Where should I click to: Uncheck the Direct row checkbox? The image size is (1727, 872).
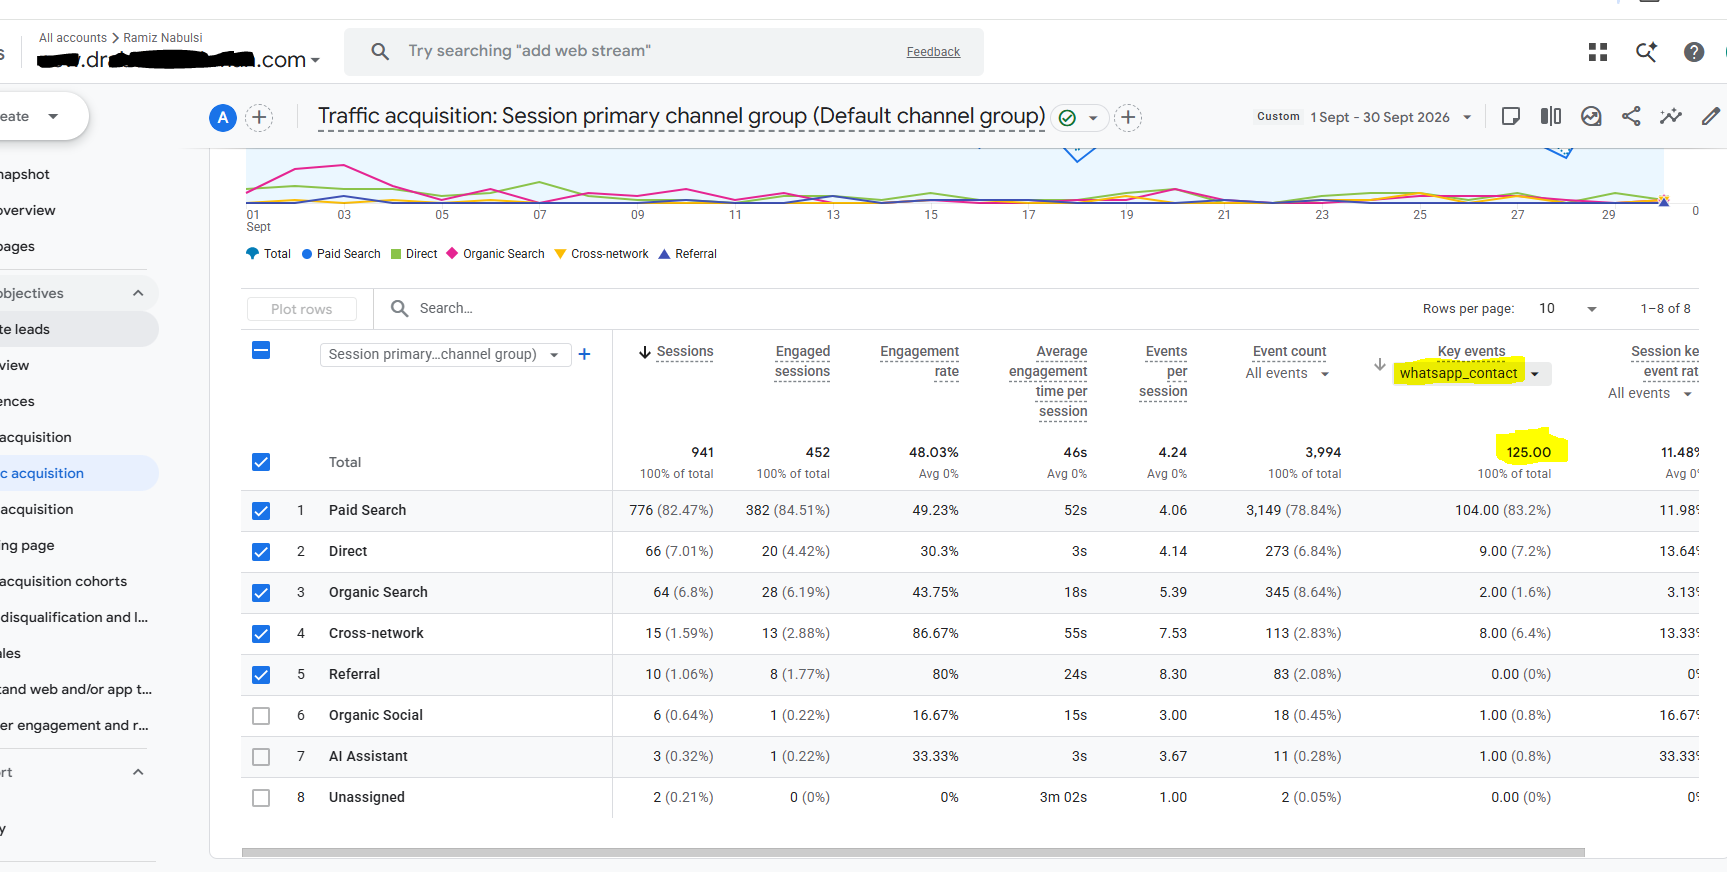click(261, 552)
